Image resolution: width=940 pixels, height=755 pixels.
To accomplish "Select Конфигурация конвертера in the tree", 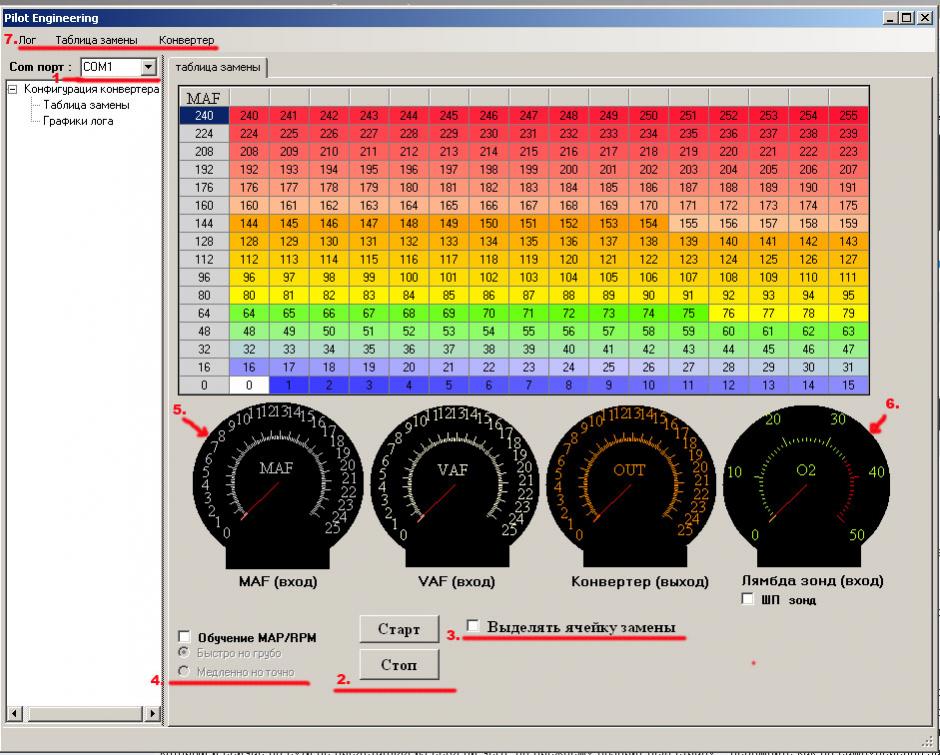I will click(91, 89).
